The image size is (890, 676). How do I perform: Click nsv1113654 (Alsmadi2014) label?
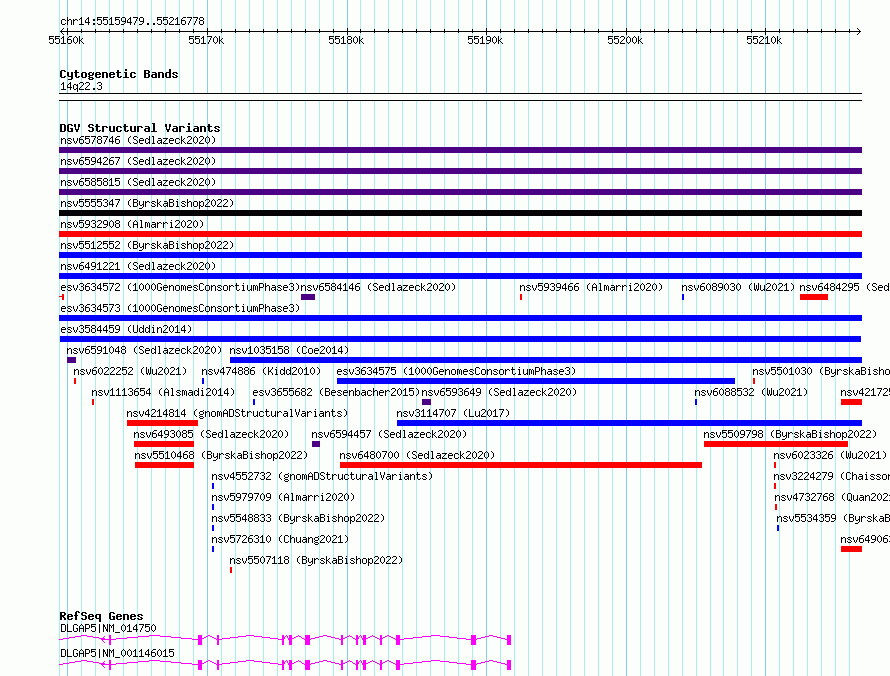pyautogui.click(x=163, y=392)
